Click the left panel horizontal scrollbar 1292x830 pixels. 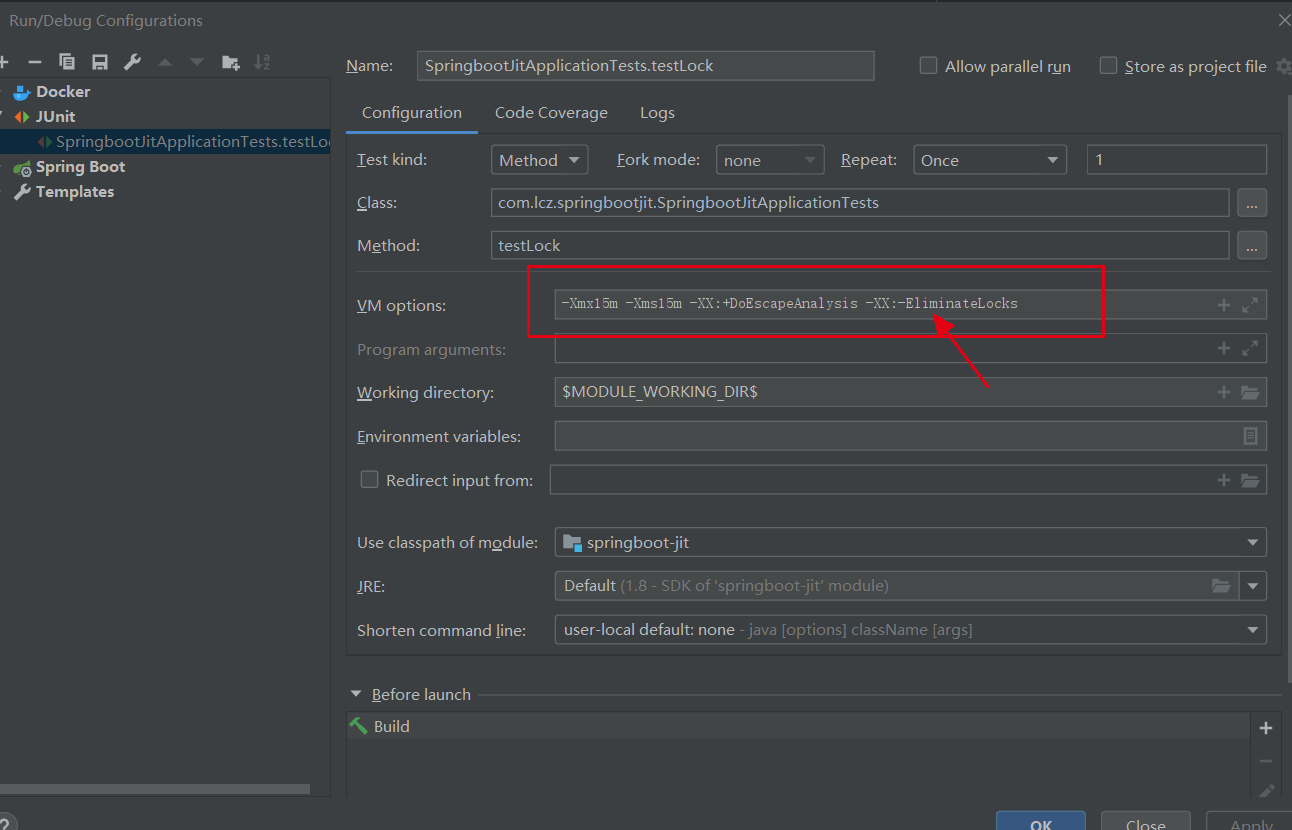click(155, 789)
